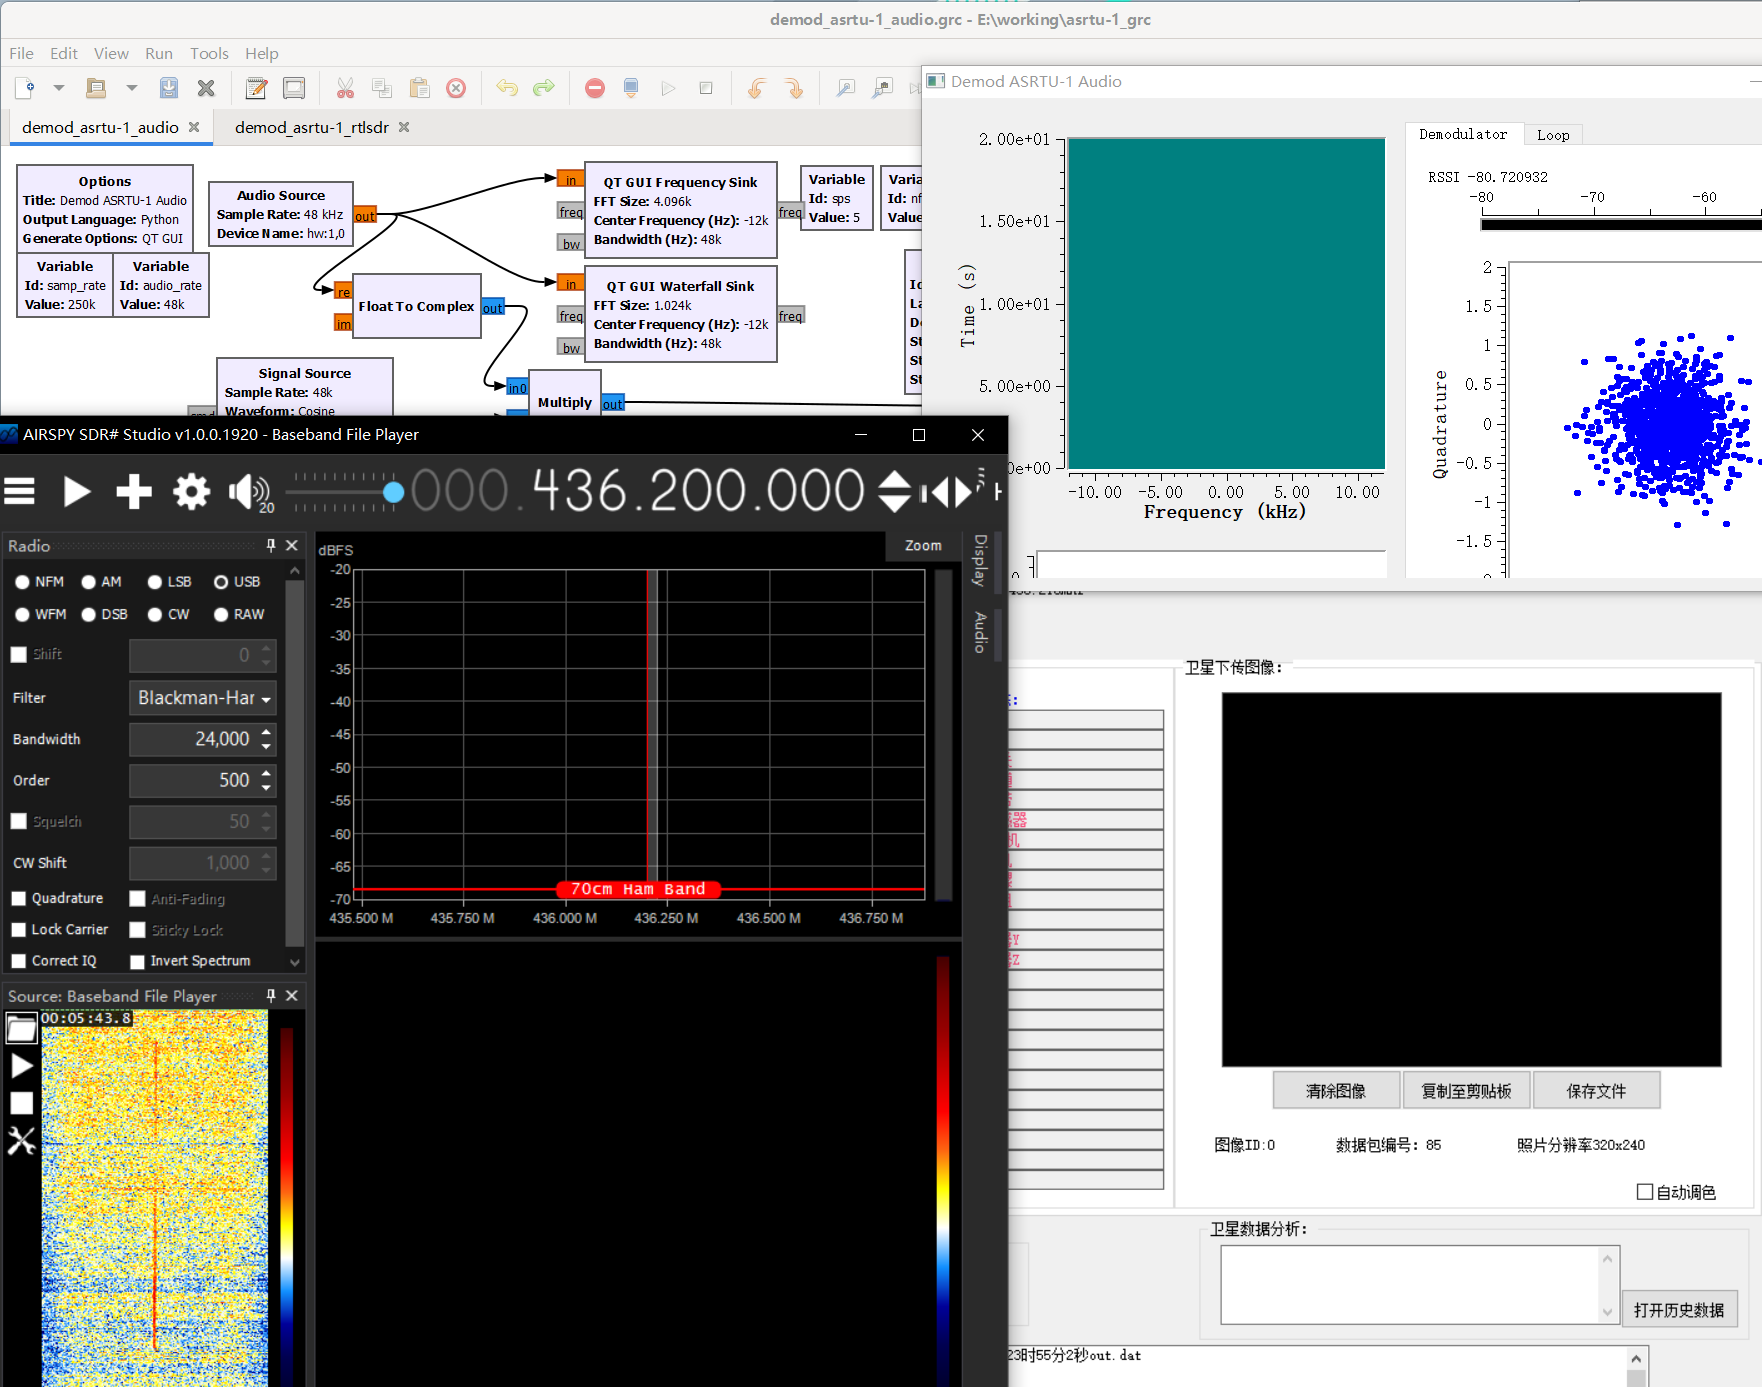This screenshot has width=1762, height=1387.
Task: Expand dropdown arrow next to GNU Radio open icon
Action: [131, 88]
